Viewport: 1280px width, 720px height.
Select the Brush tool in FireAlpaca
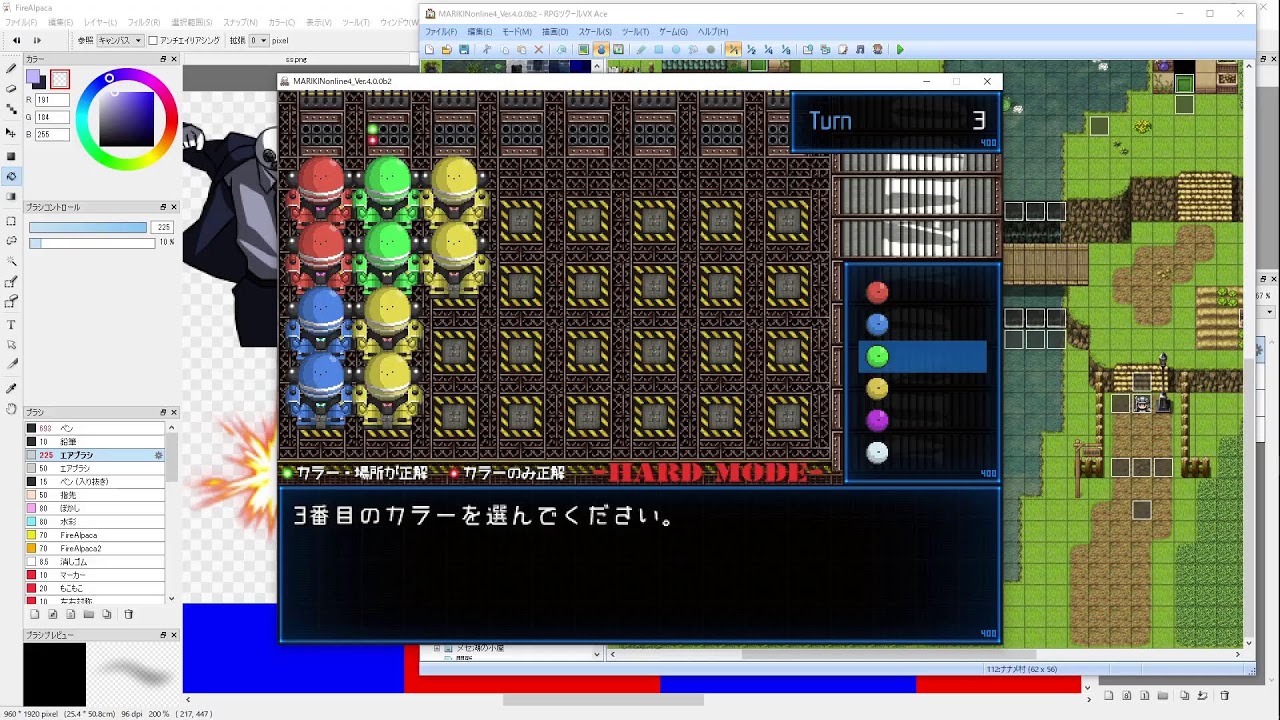pyautogui.click(x=11, y=69)
